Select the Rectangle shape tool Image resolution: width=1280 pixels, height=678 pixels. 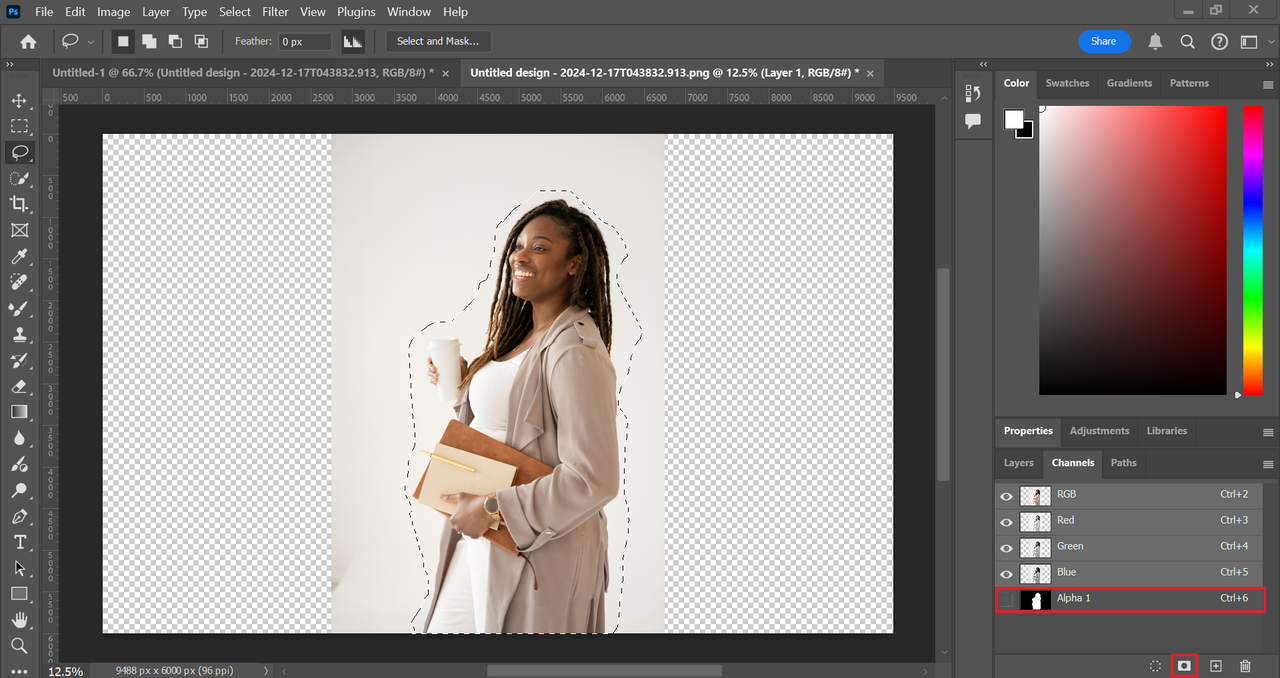[19, 594]
